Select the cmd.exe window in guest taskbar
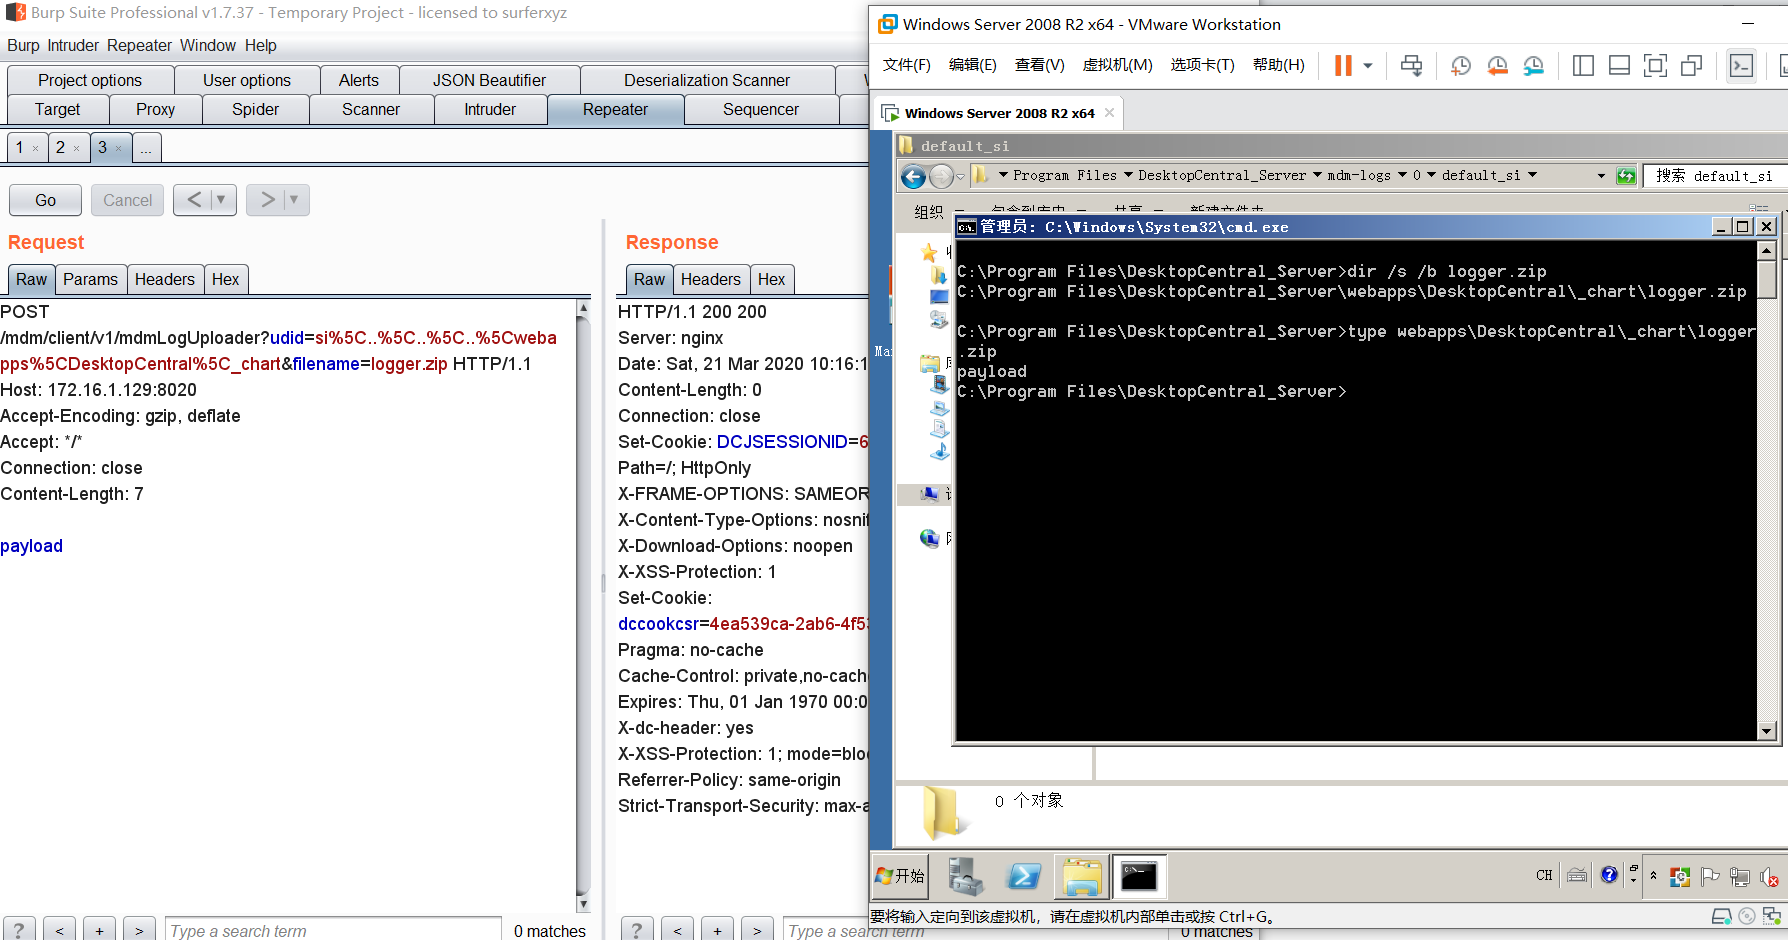Viewport: 1788px width, 940px height. (1138, 876)
